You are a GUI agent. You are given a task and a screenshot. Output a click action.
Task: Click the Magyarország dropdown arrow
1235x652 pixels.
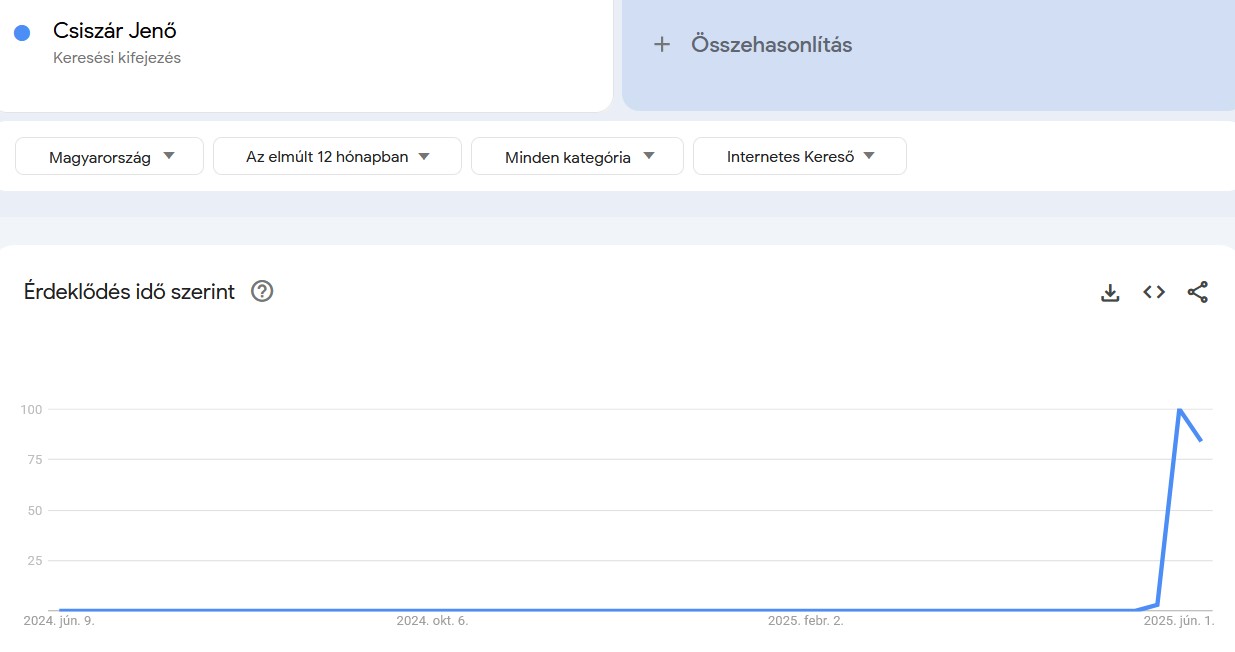[x=171, y=156]
